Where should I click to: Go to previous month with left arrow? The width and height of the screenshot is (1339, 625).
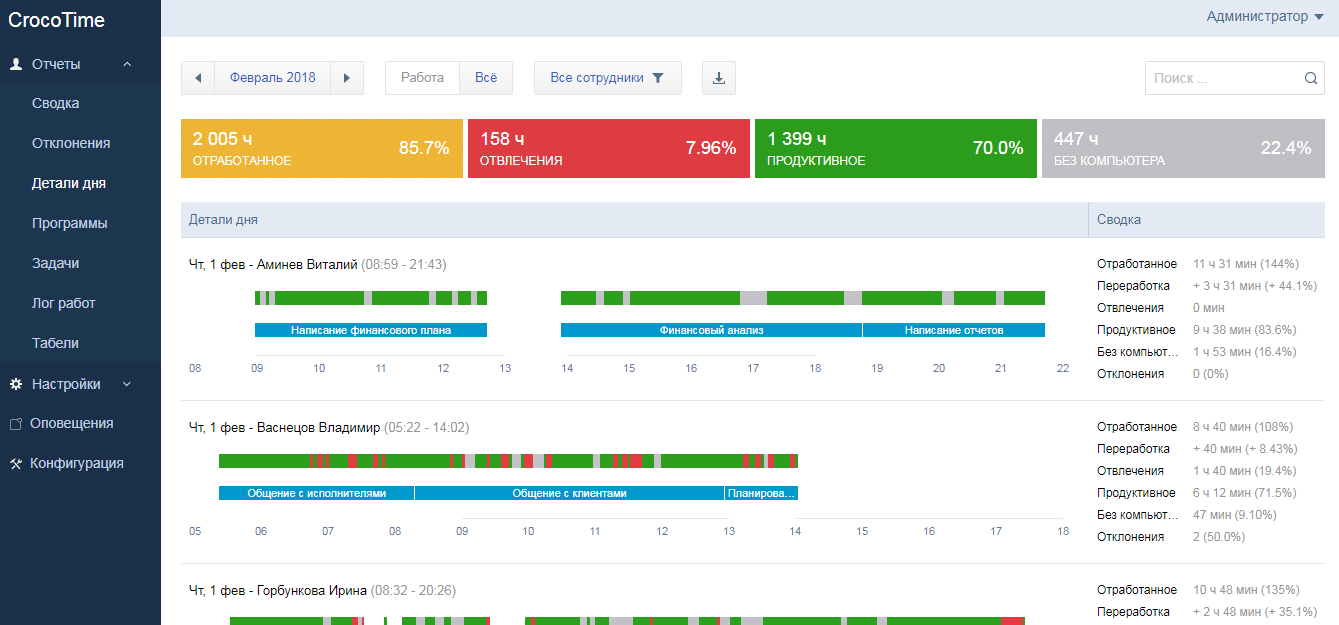[x=198, y=78]
